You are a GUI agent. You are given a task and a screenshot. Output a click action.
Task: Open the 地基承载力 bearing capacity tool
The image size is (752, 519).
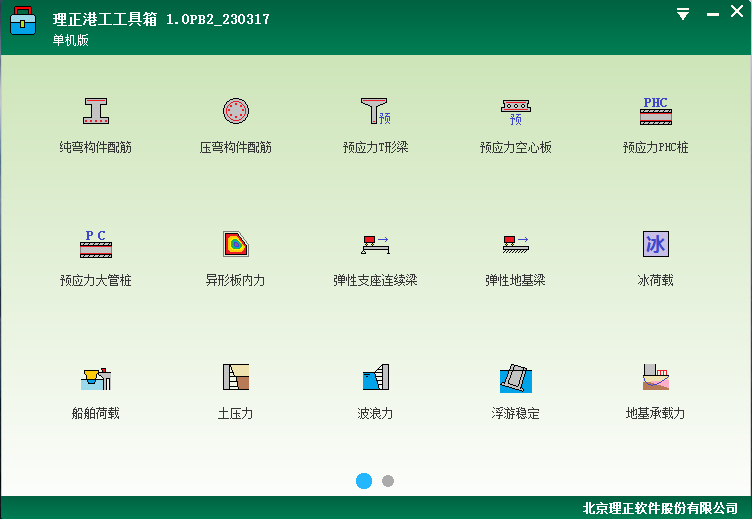(656, 377)
